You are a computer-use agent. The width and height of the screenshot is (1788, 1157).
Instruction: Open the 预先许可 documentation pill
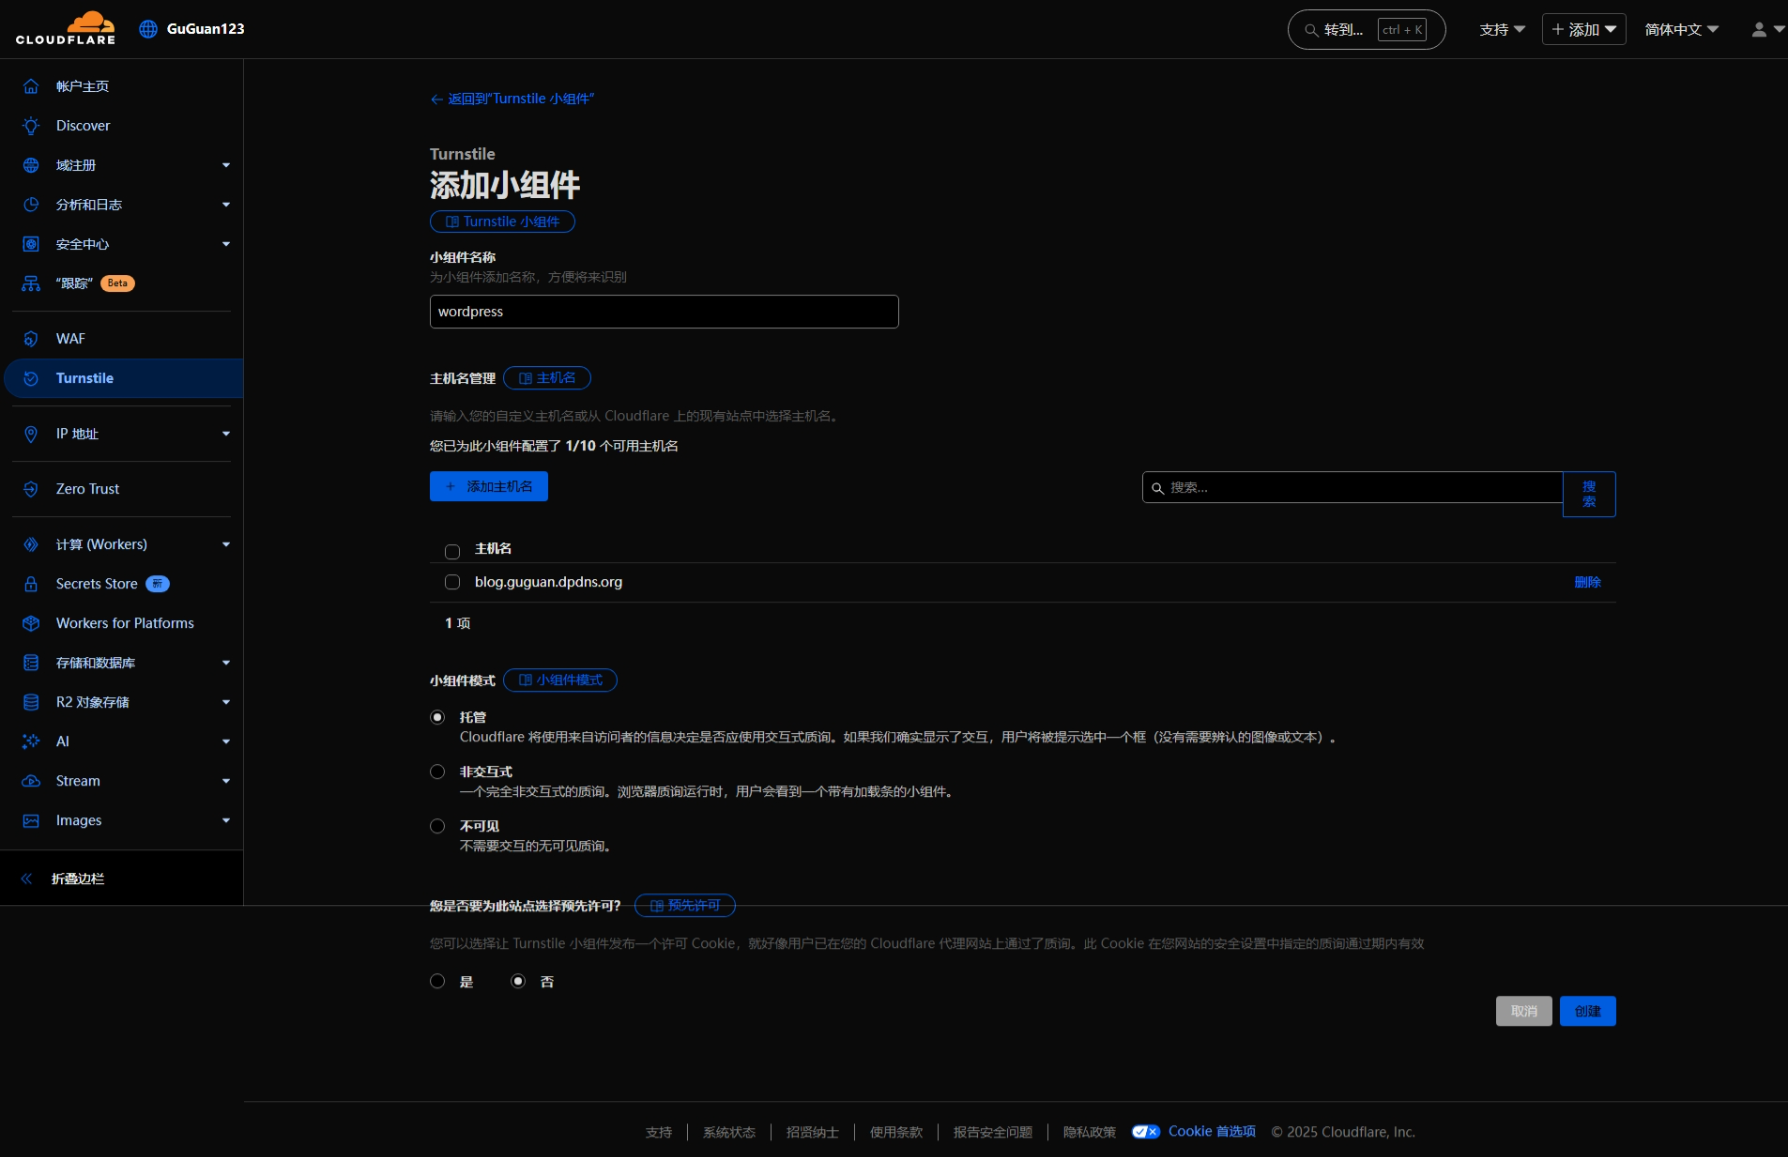pyautogui.click(x=685, y=905)
